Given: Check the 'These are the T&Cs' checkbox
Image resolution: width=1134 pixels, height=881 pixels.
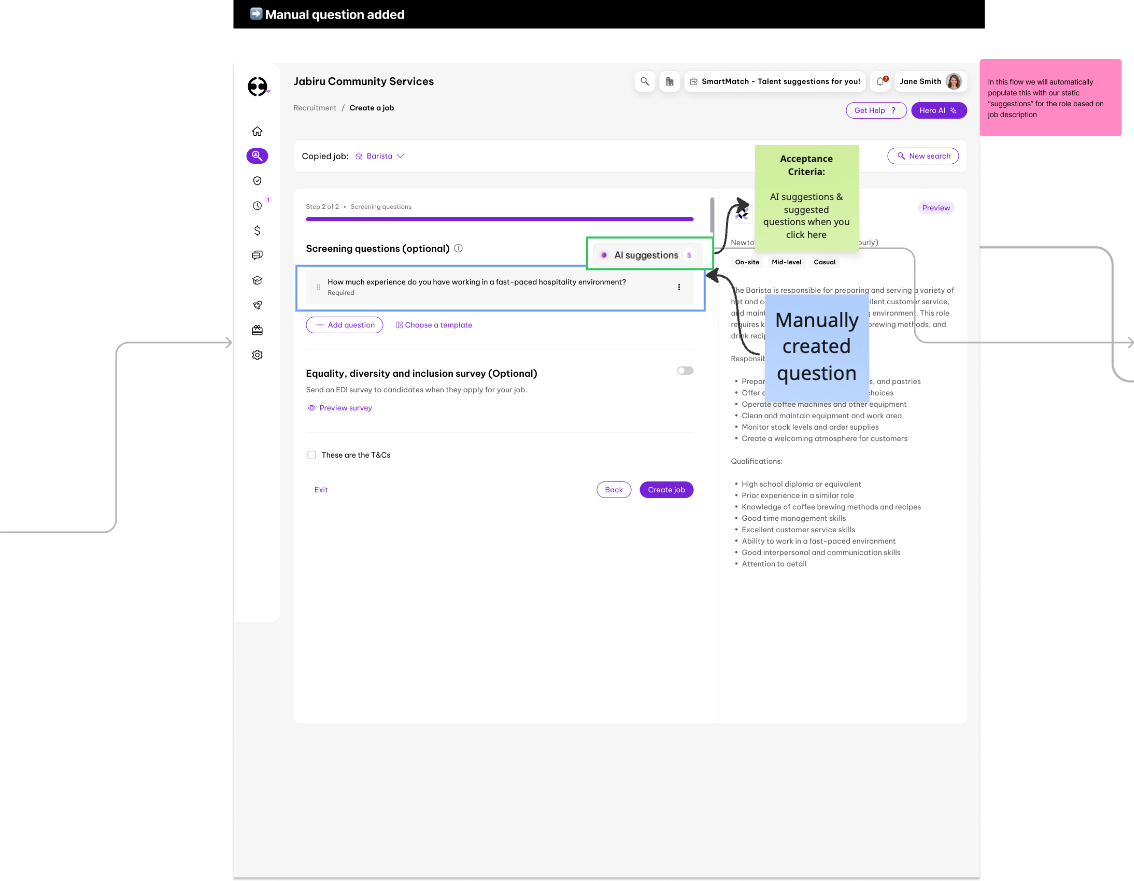Looking at the screenshot, I should 312,455.
